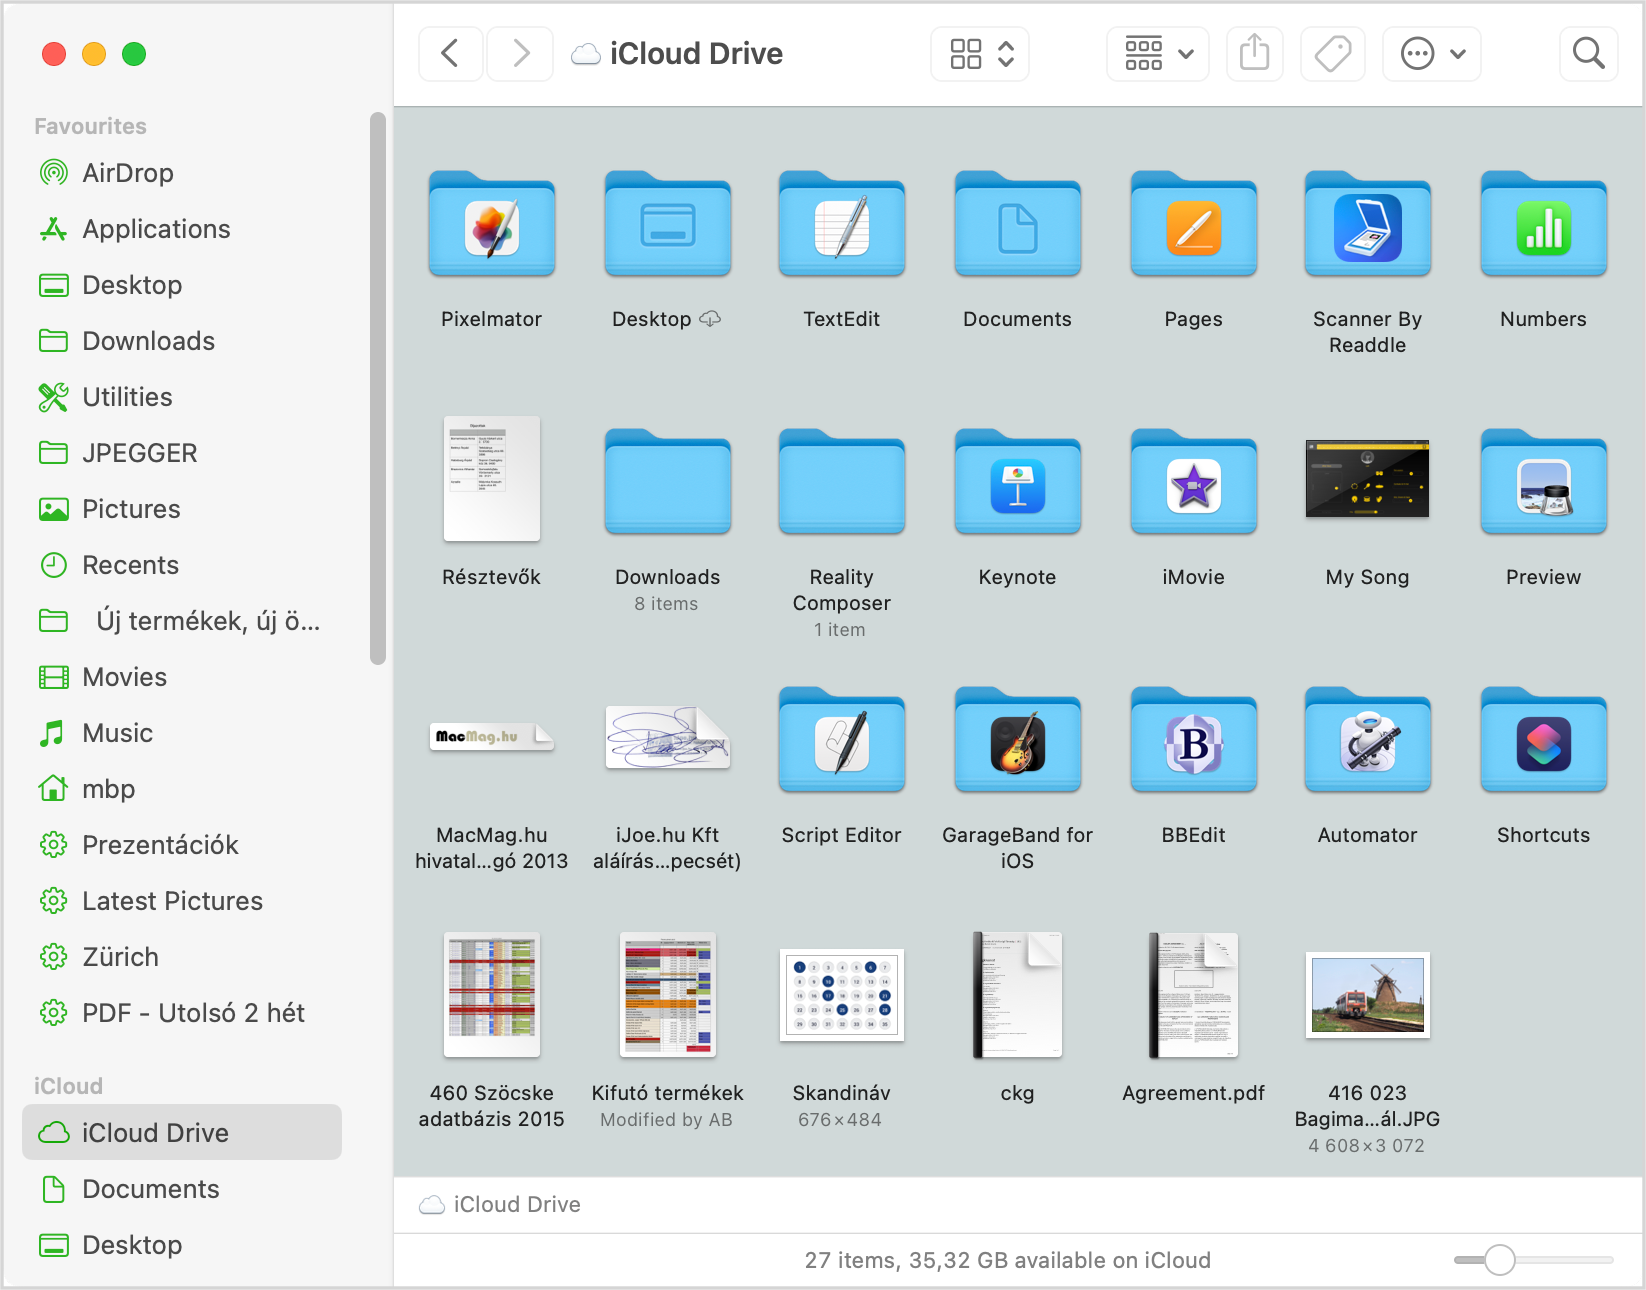Screen dimensions: 1646x1290
Task: Open the Numbers folder
Action: click(1543, 224)
